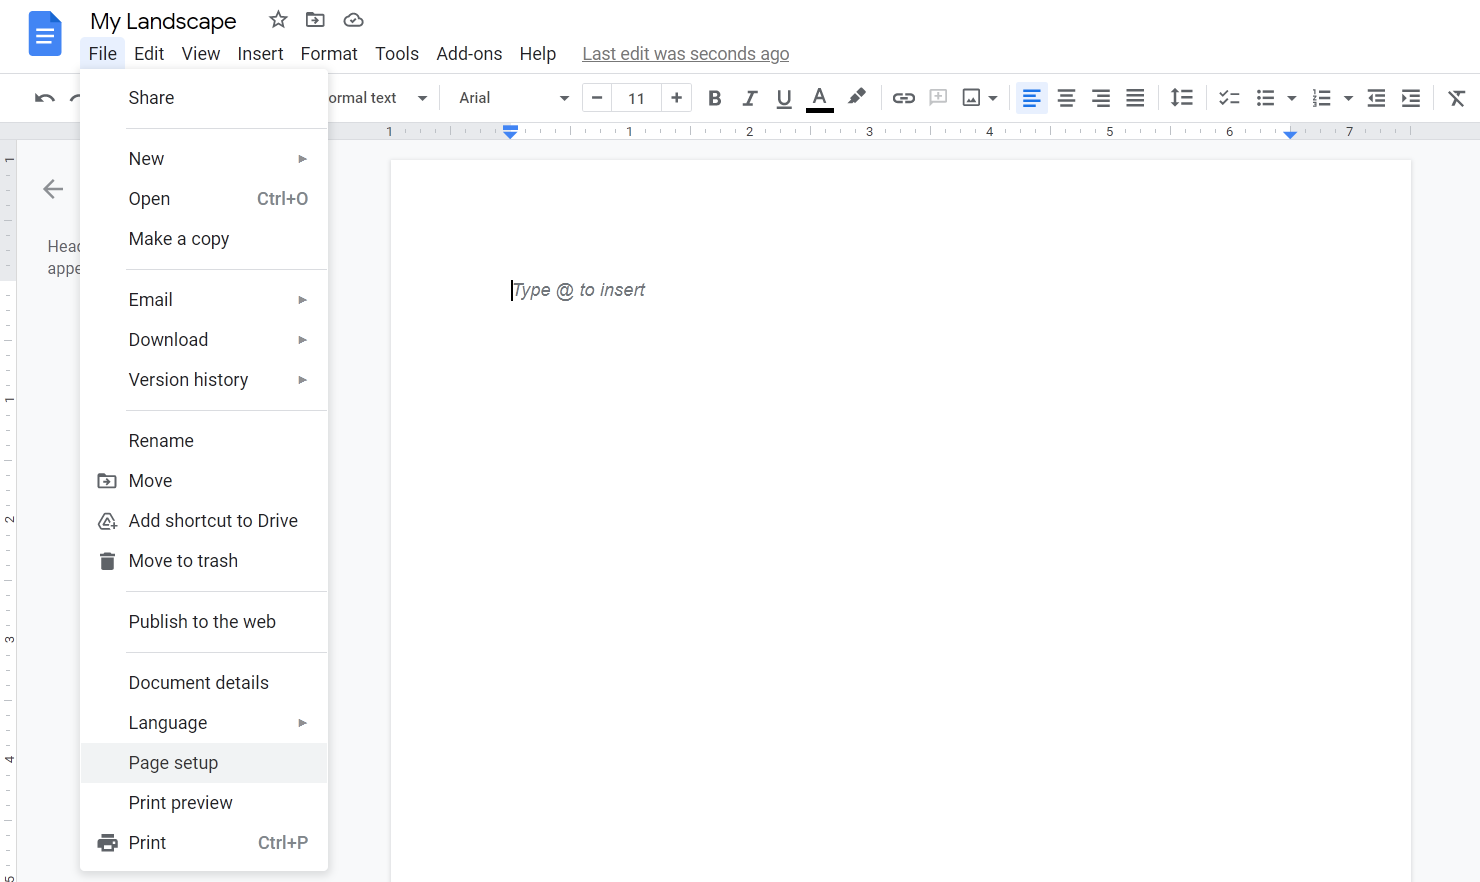The image size is (1480, 882).
Task: Enable underline formatting
Action: (783, 97)
